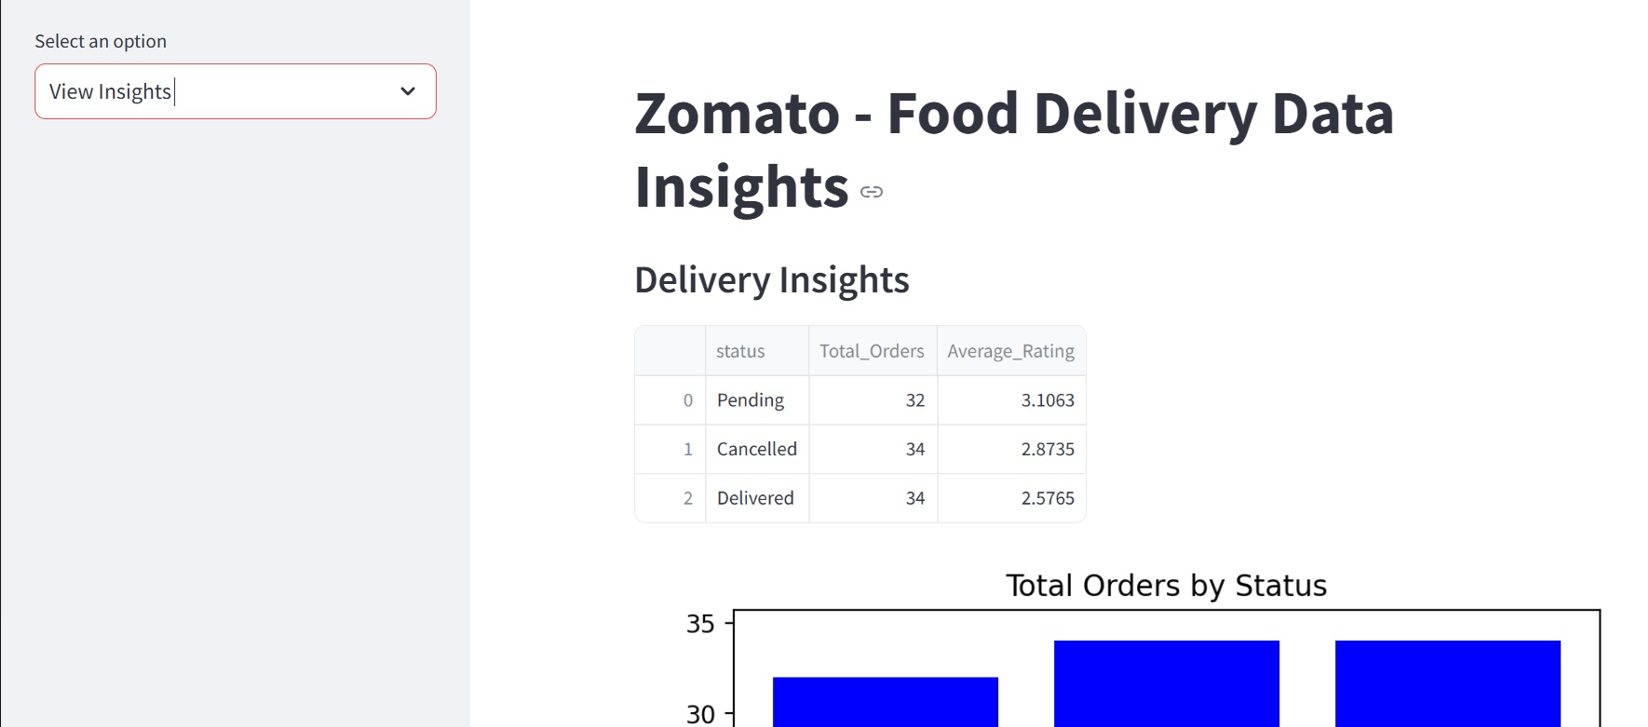Click the rating cell showing 3.1063

(x=1046, y=400)
